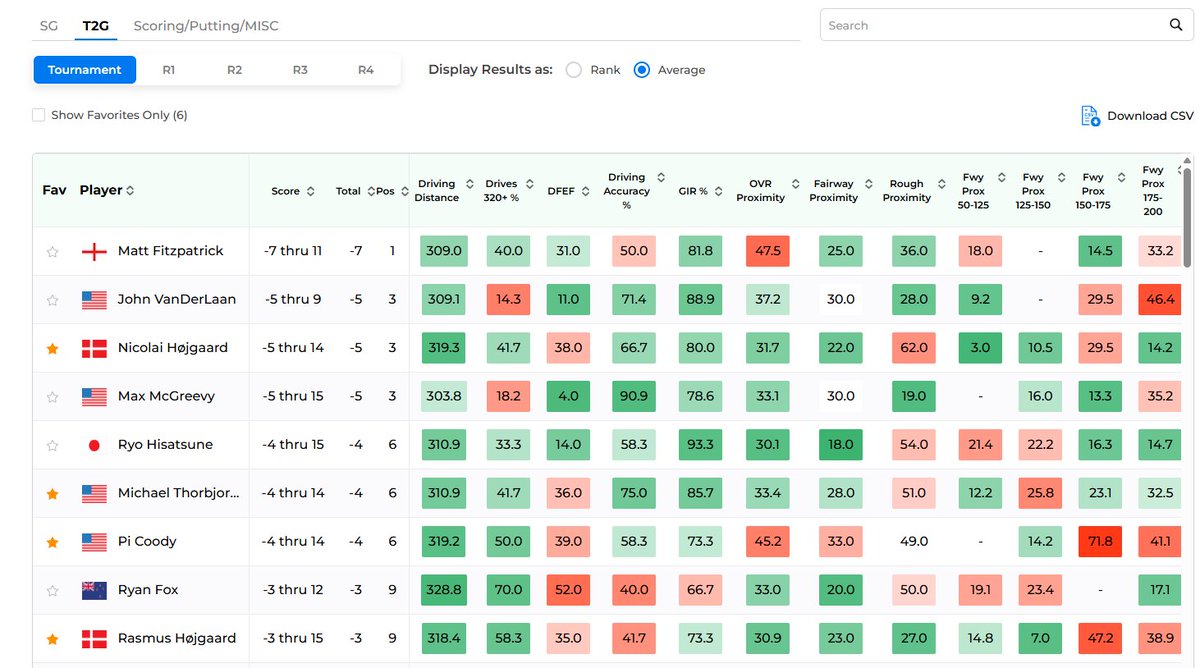Screen dimensions: 1200x668
Task: Add Ryo Hisatsune to favorites
Action: point(52,445)
